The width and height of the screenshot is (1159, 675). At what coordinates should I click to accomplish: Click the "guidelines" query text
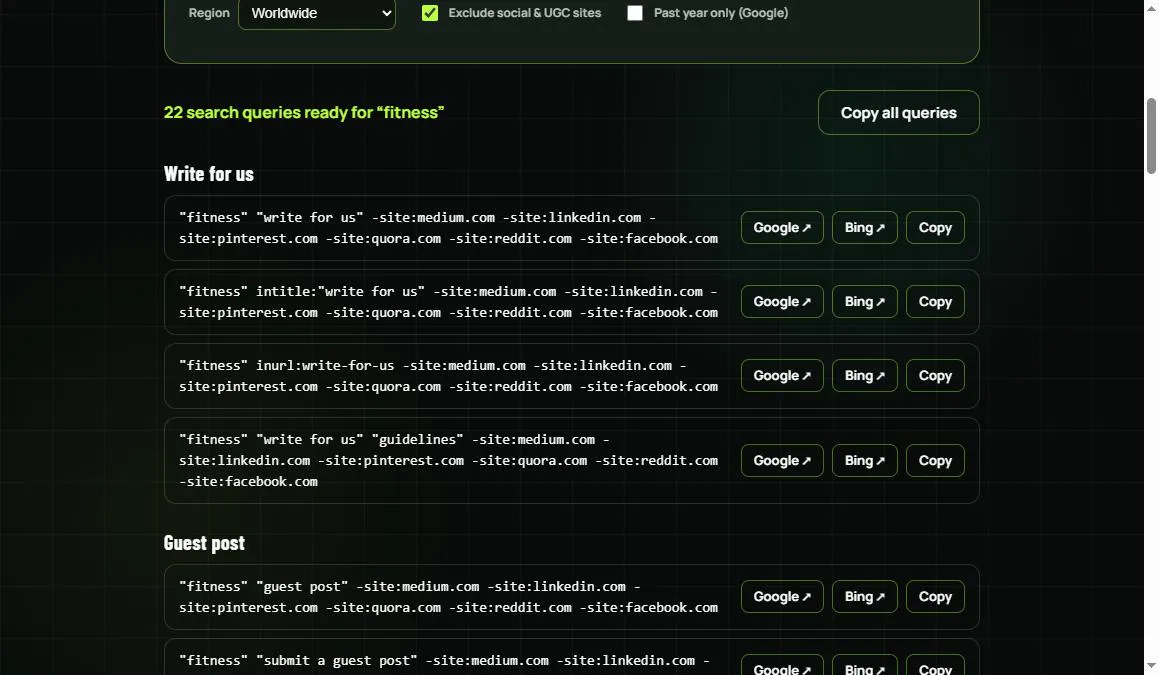tap(448, 461)
